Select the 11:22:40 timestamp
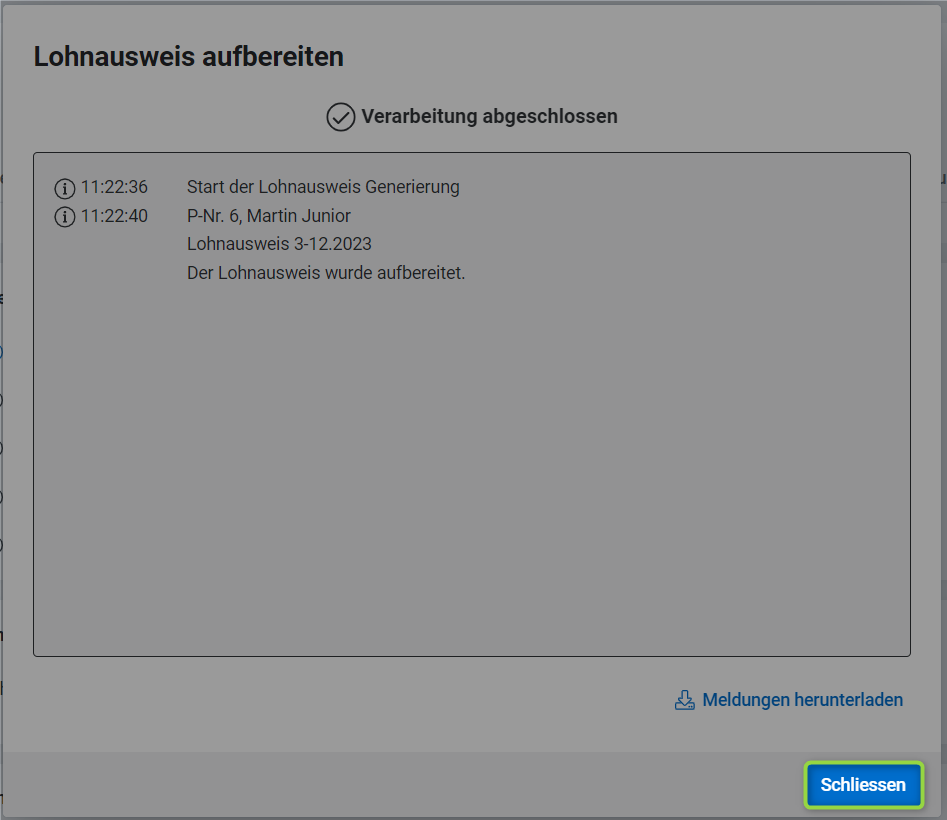 [114, 216]
